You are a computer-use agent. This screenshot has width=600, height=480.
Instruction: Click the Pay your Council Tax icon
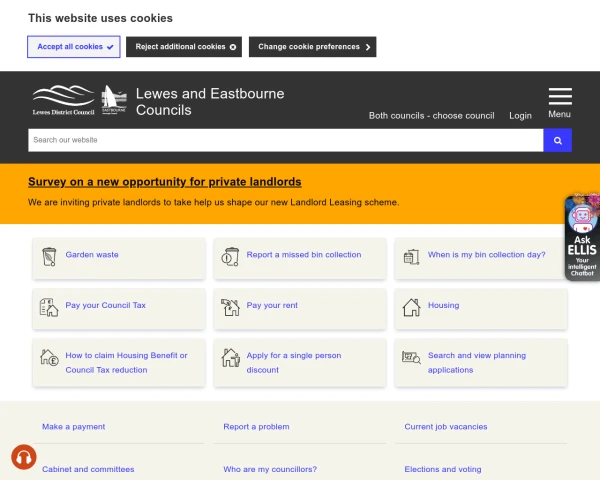pyautogui.click(x=49, y=307)
